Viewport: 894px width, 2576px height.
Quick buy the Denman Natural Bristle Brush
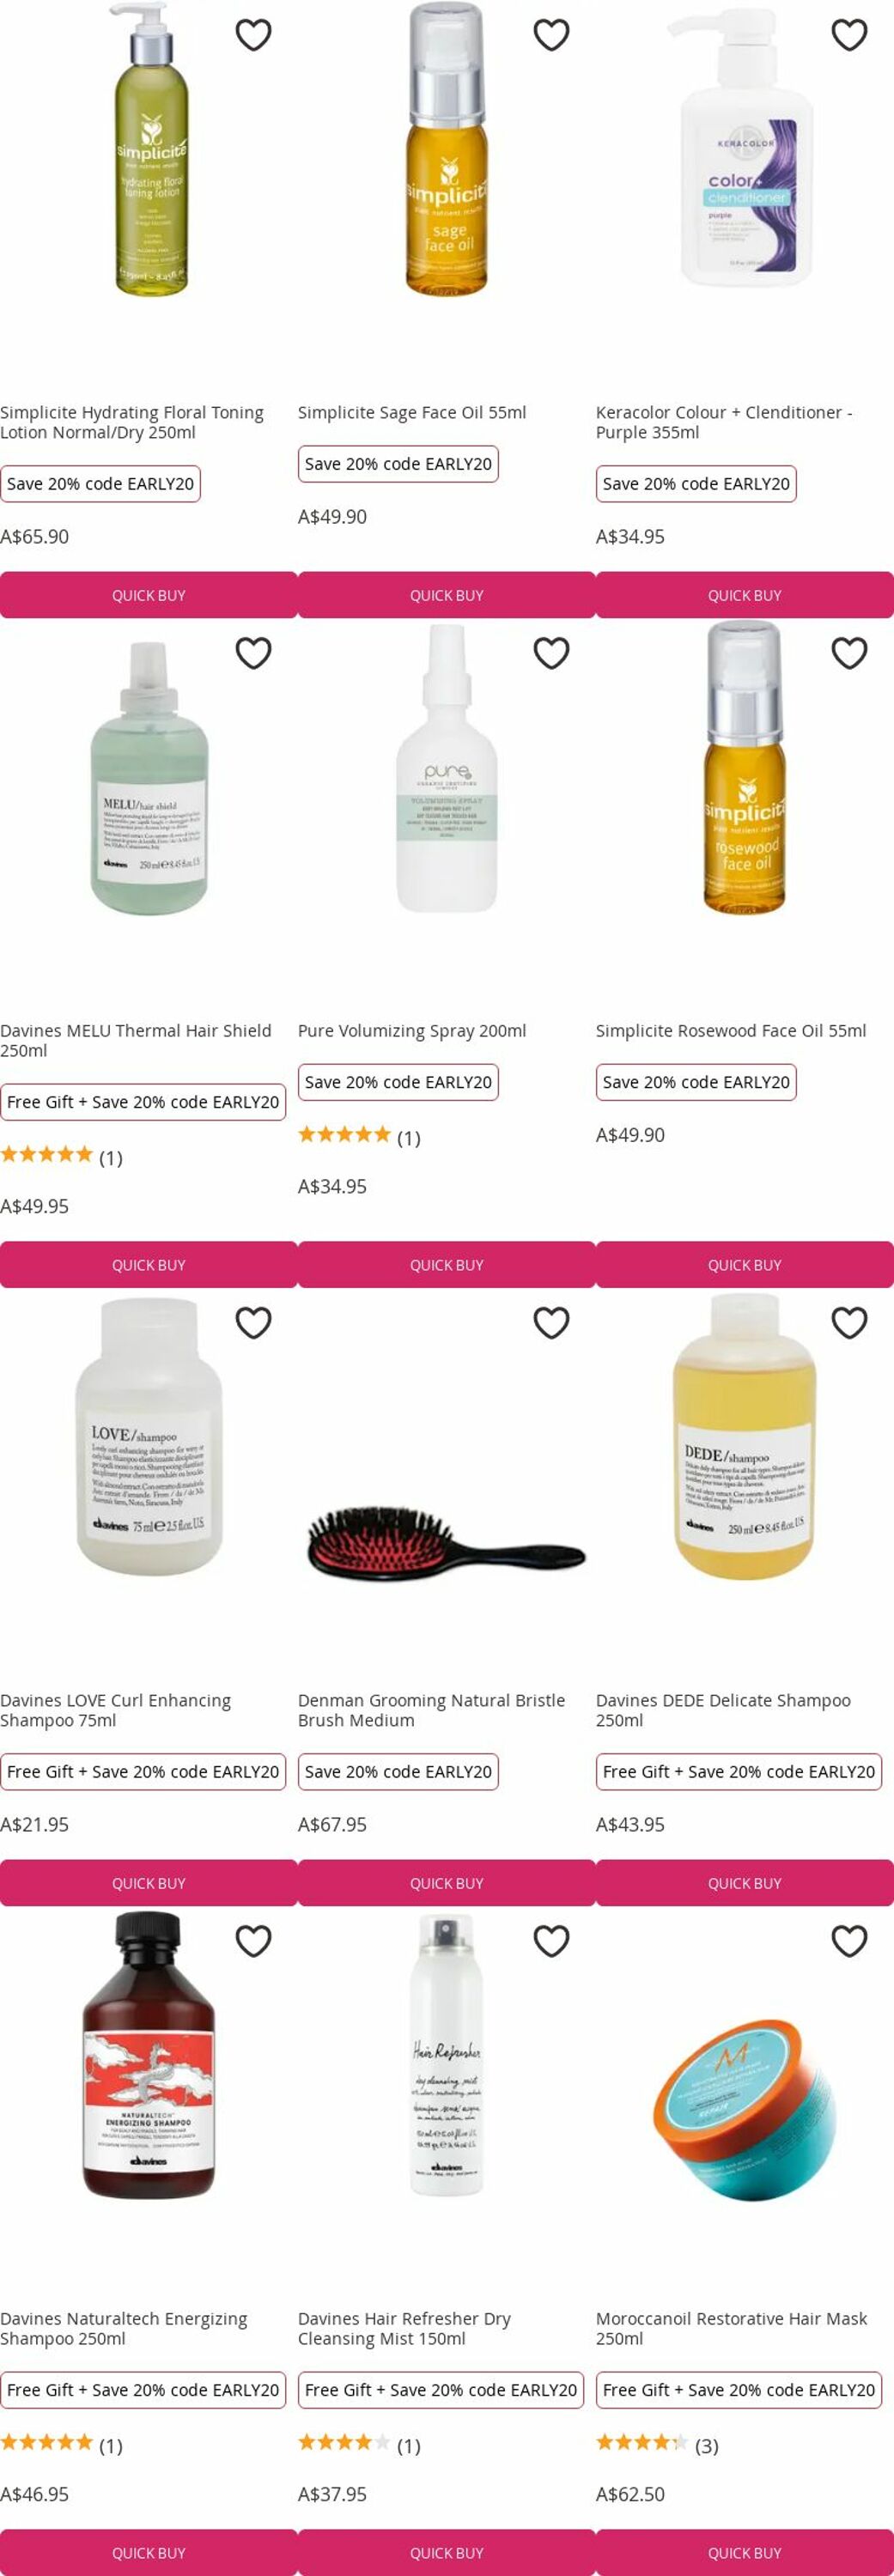coord(447,1883)
